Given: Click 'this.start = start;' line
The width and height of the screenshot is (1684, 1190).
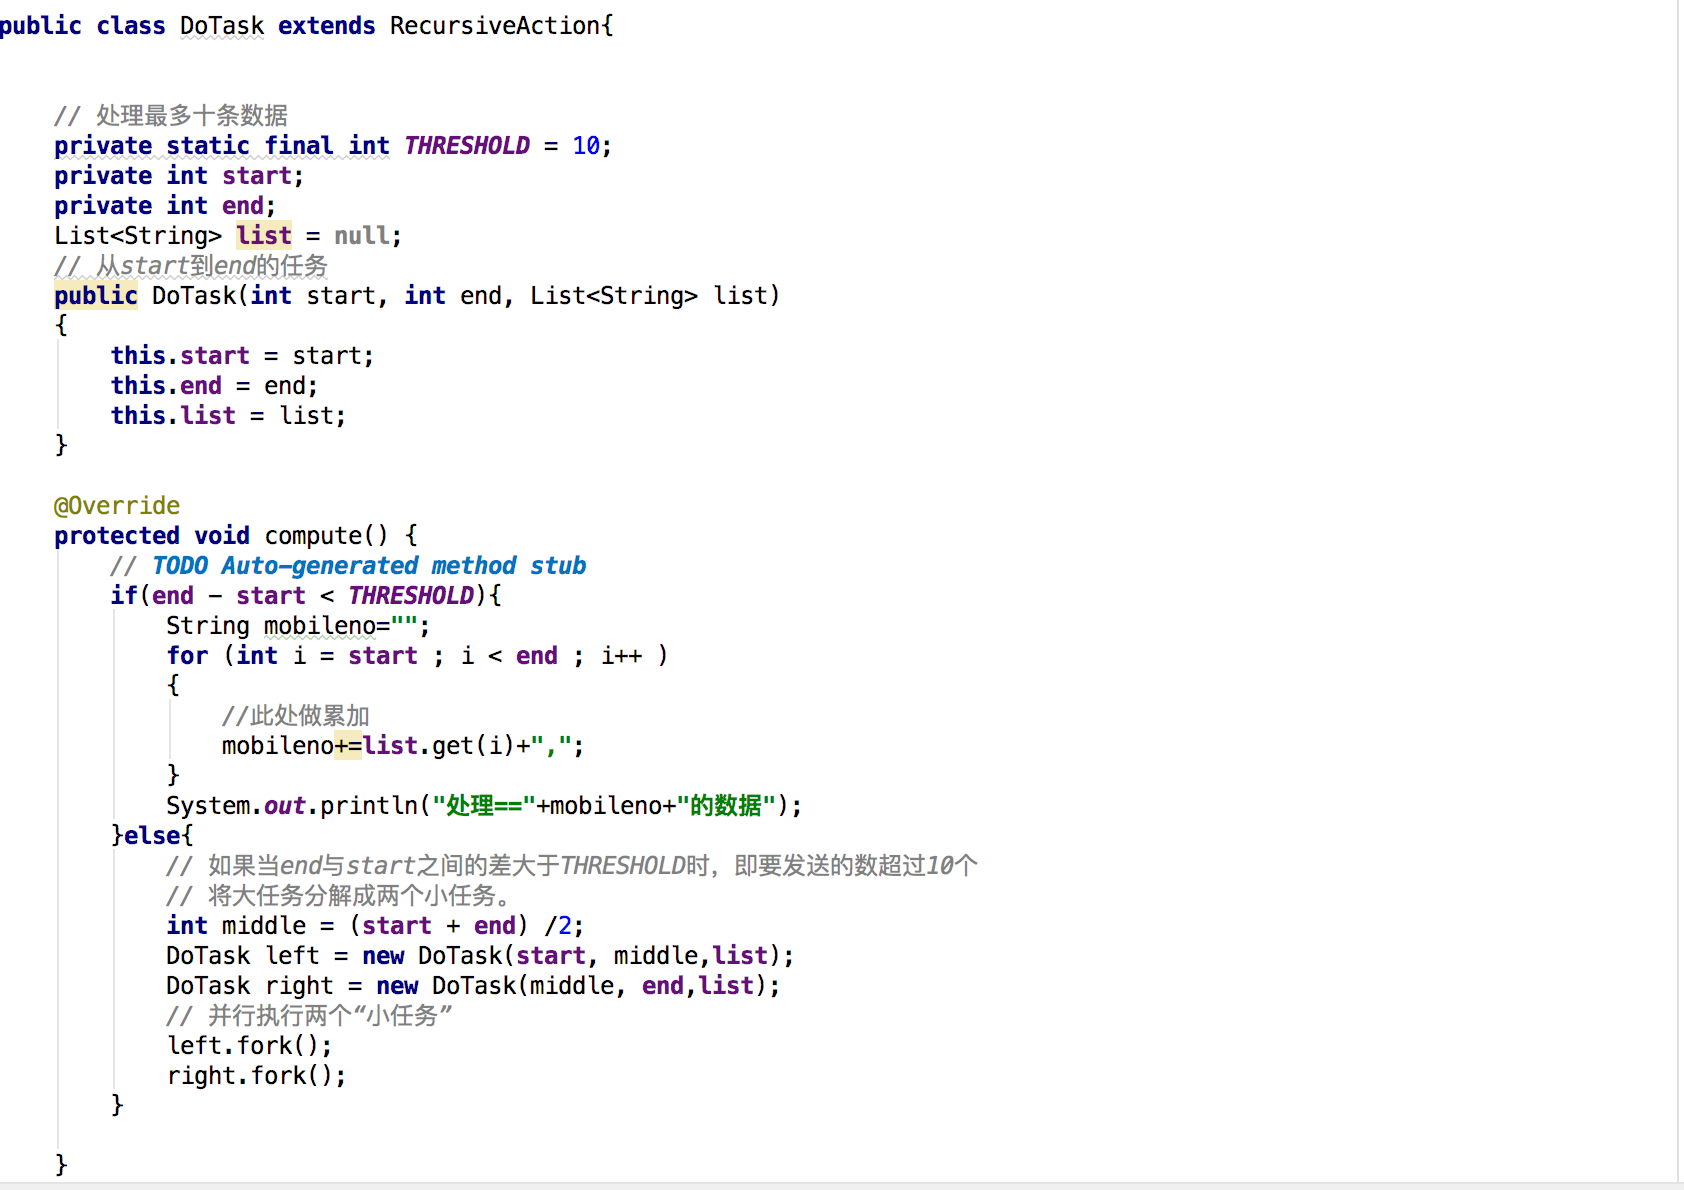Looking at the screenshot, I should point(242,356).
